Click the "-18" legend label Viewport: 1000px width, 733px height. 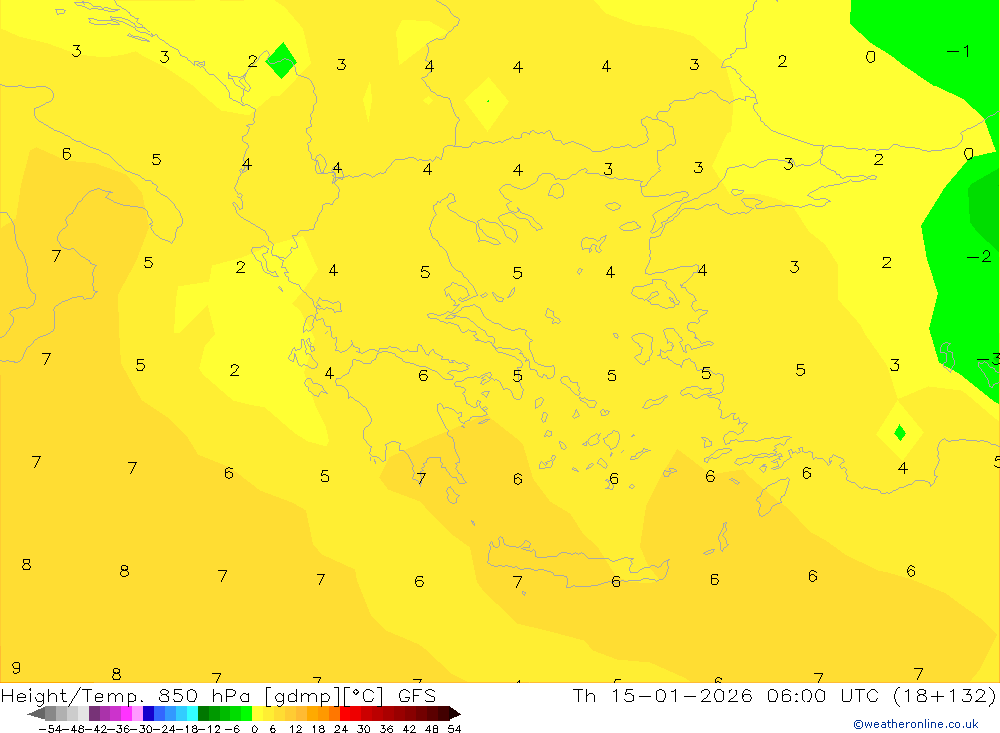click(x=189, y=729)
